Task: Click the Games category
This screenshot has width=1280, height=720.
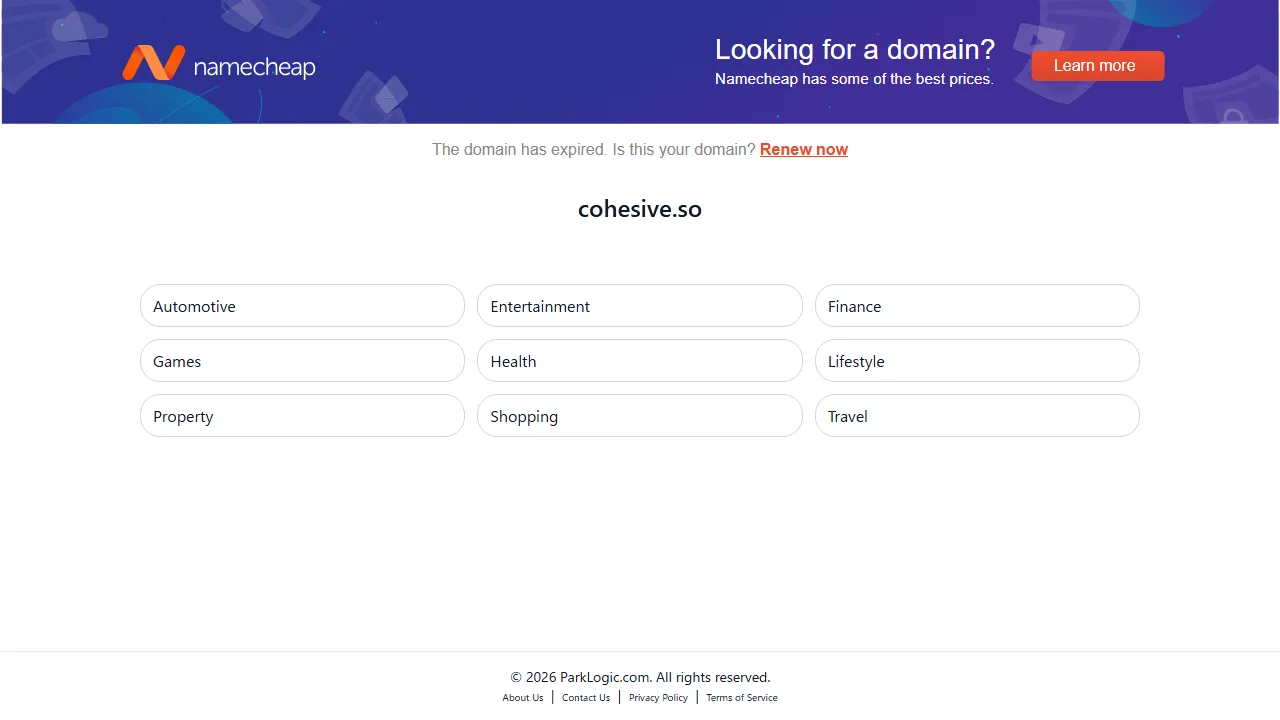Action: click(x=302, y=361)
